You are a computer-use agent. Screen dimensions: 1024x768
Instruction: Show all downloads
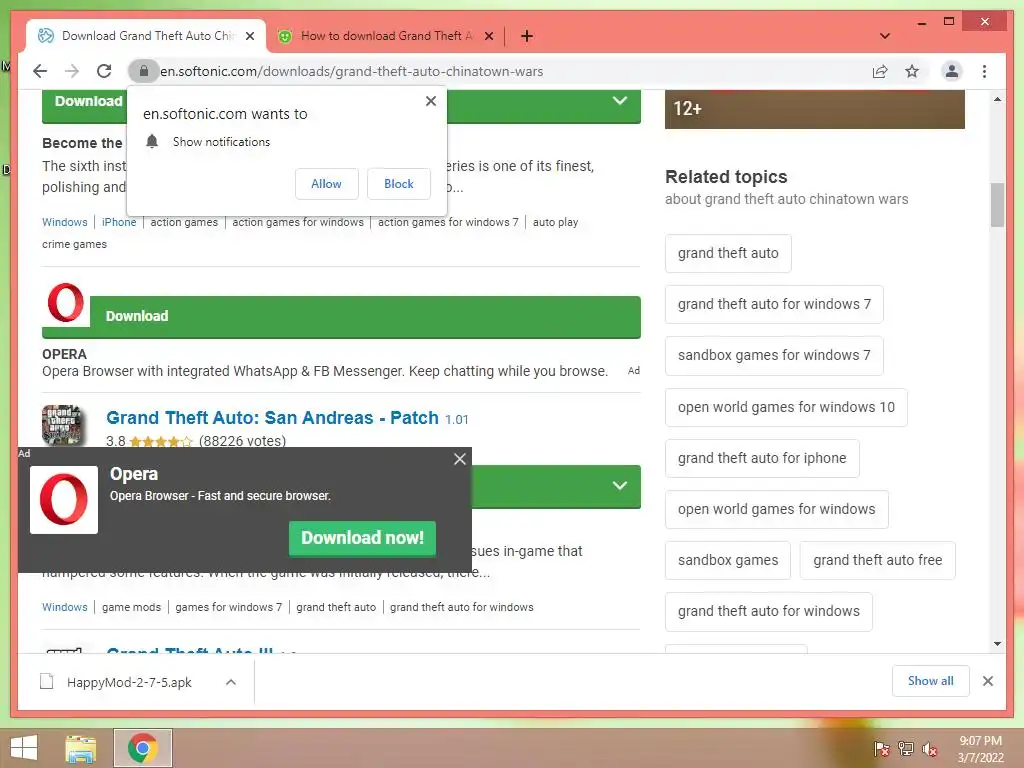[x=931, y=681]
